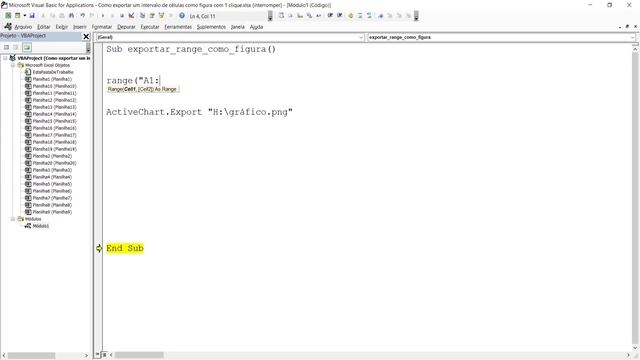Screen dimensions: 640x360
Task: Collapse the VBAProject root tree node
Action: point(5,58)
